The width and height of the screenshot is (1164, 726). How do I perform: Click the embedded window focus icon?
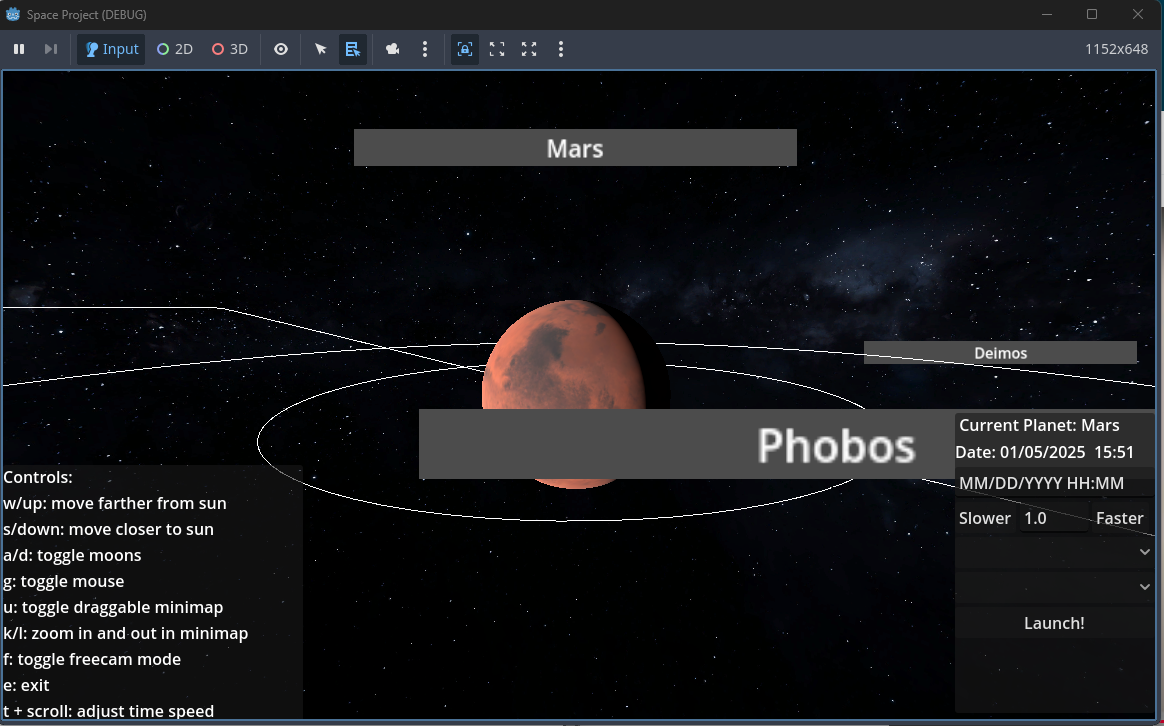(464, 49)
